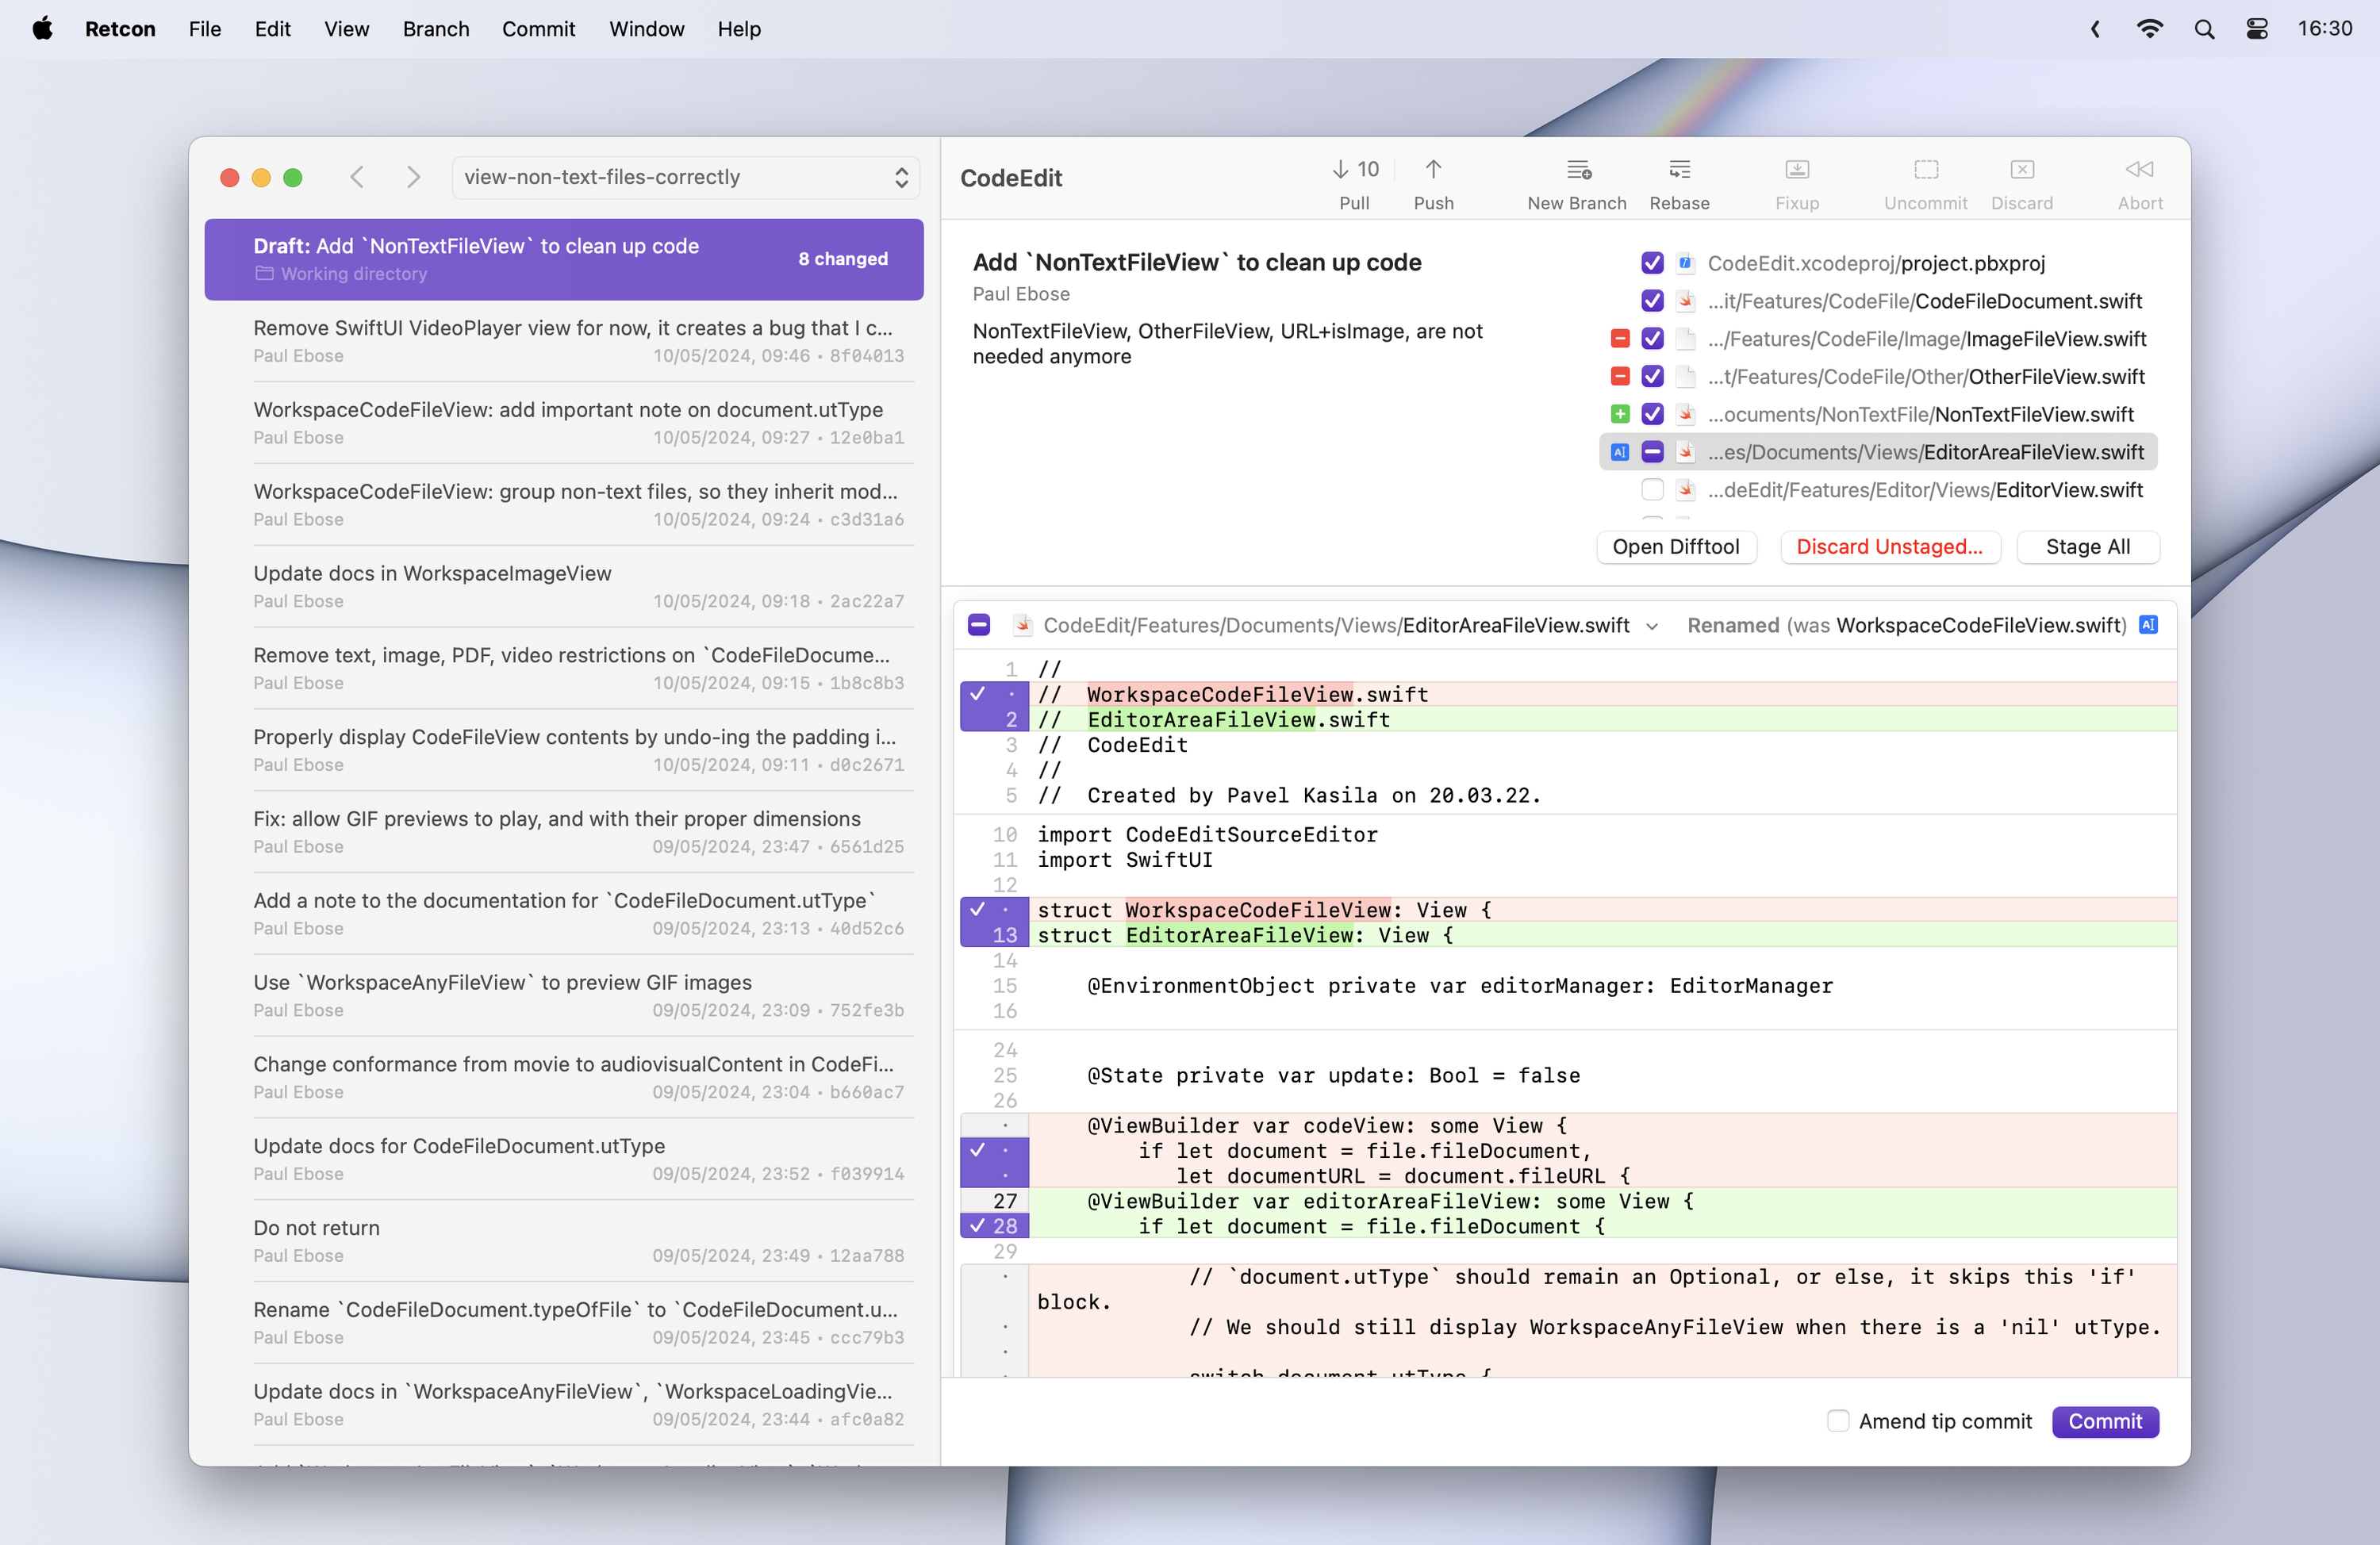Viewport: 2380px width, 1545px height.
Task: Stage the EditorView.swift checkbox
Action: (x=1652, y=490)
